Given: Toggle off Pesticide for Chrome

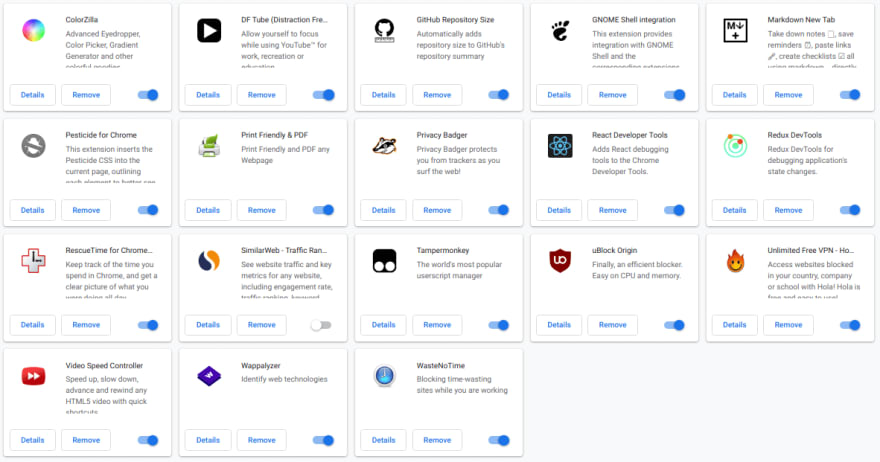Looking at the screenshot, I should point(148,210).
